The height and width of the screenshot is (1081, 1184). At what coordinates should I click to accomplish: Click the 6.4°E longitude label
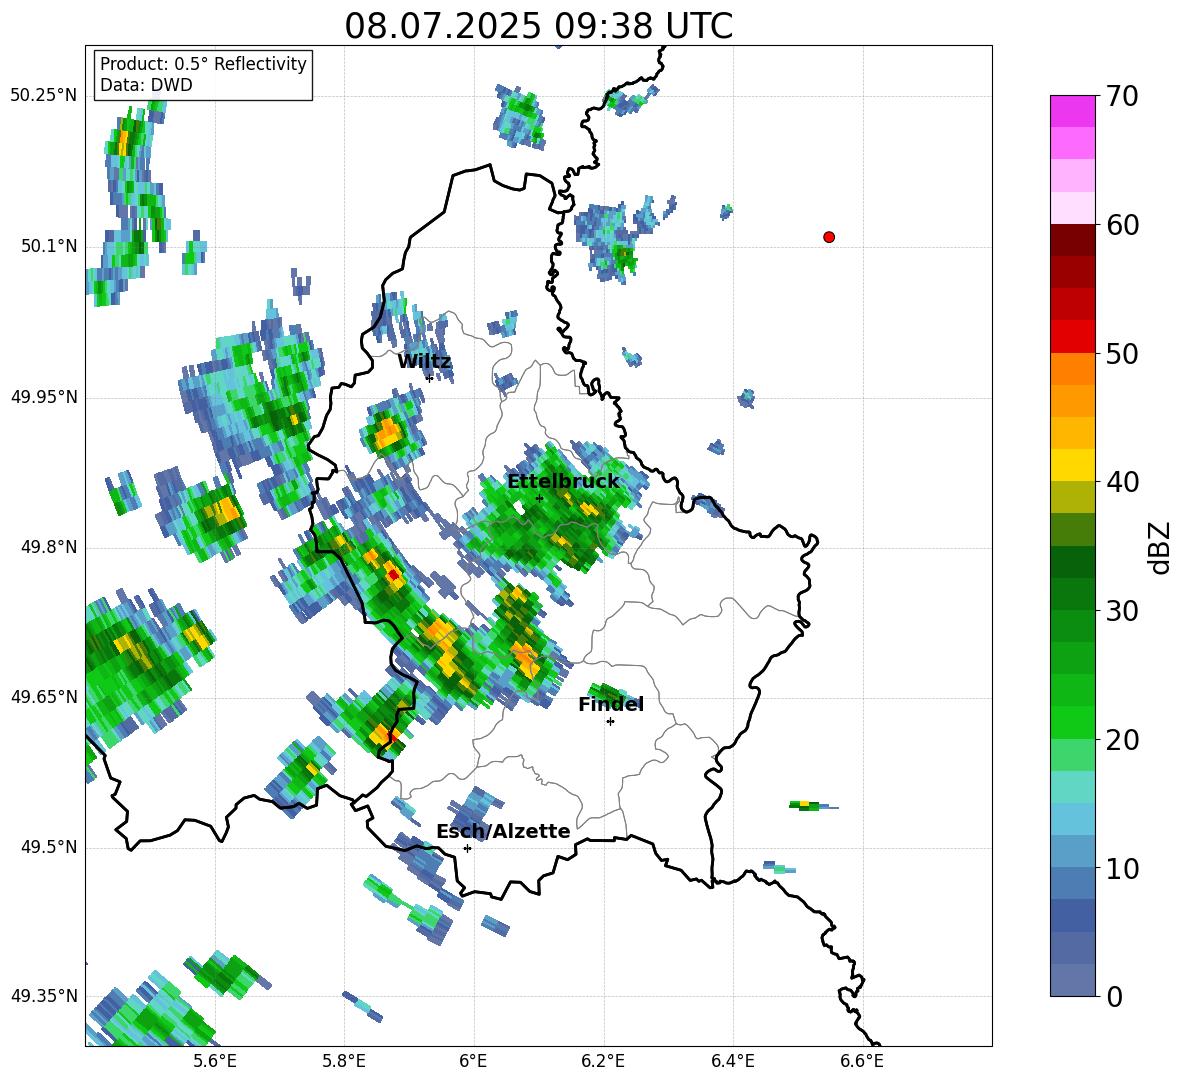coord(732,1061)
